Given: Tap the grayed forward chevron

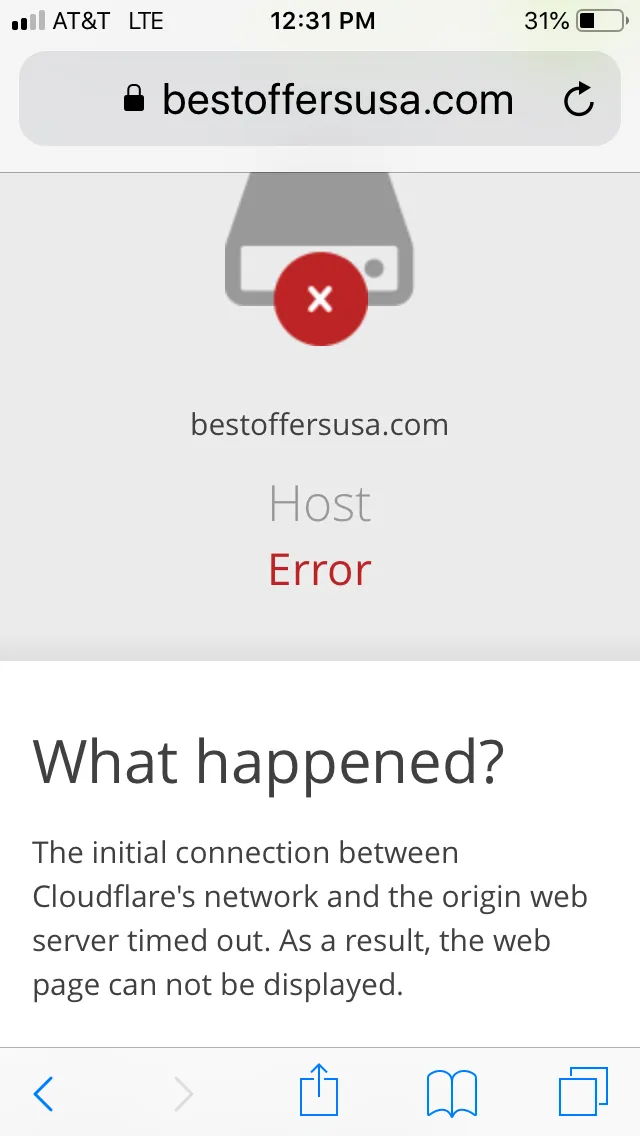Looking at the screenshot, I should [x=183, y=1094].
